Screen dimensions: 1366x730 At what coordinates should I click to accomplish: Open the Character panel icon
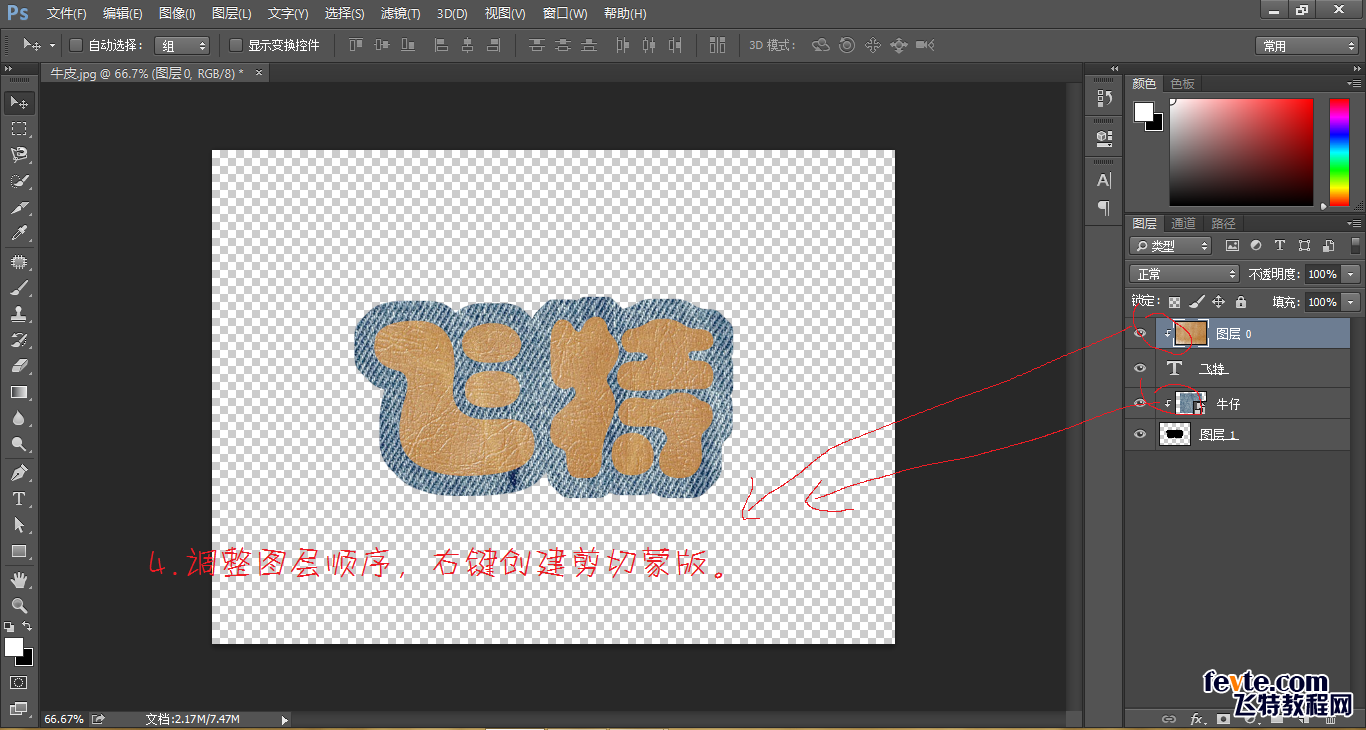pyautogui.click(x=1104, y=180)
